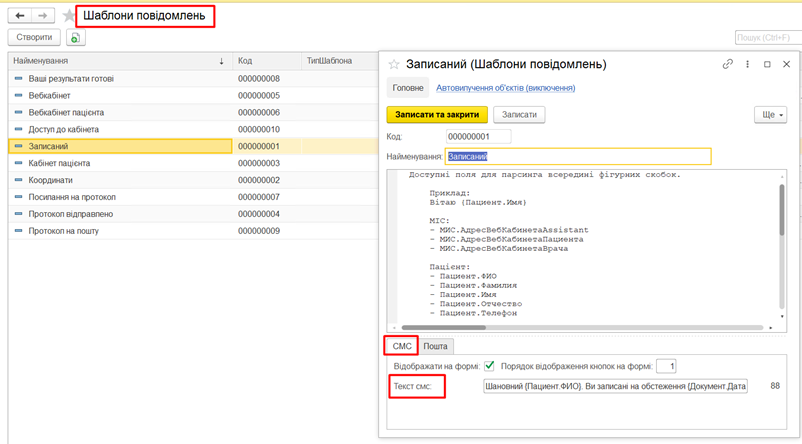The height and width of the screenshot is (444, 802).
Task: Open the Головне section of the form
Action: pos(407,88)
